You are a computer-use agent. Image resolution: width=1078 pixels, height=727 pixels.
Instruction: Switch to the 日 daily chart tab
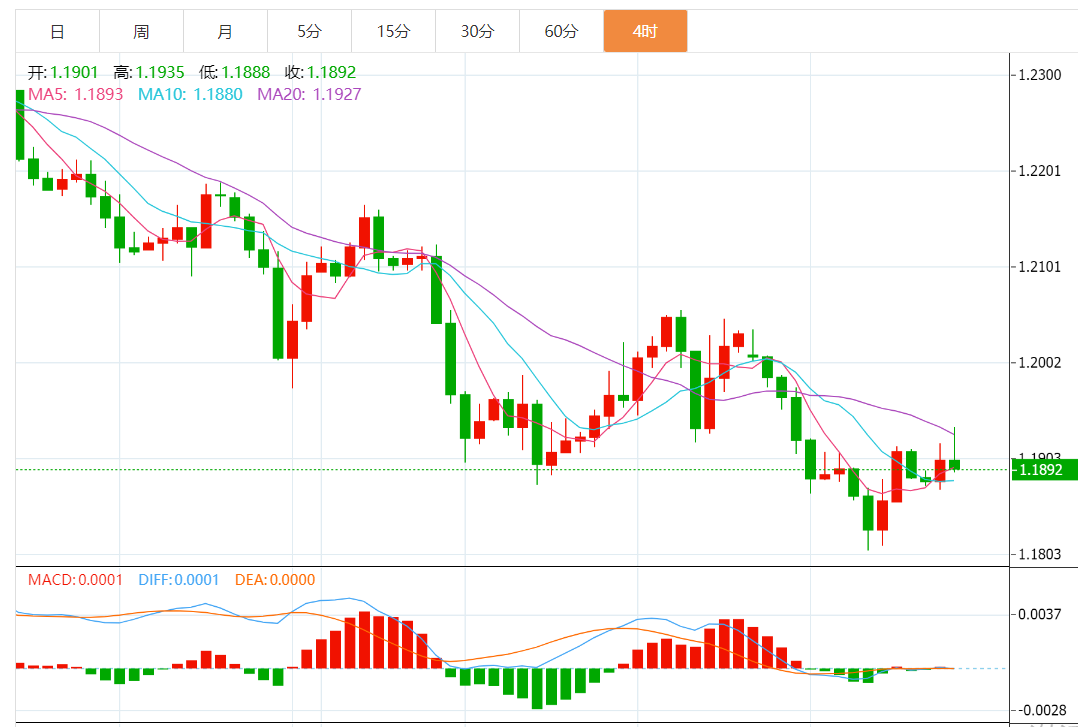58,31
